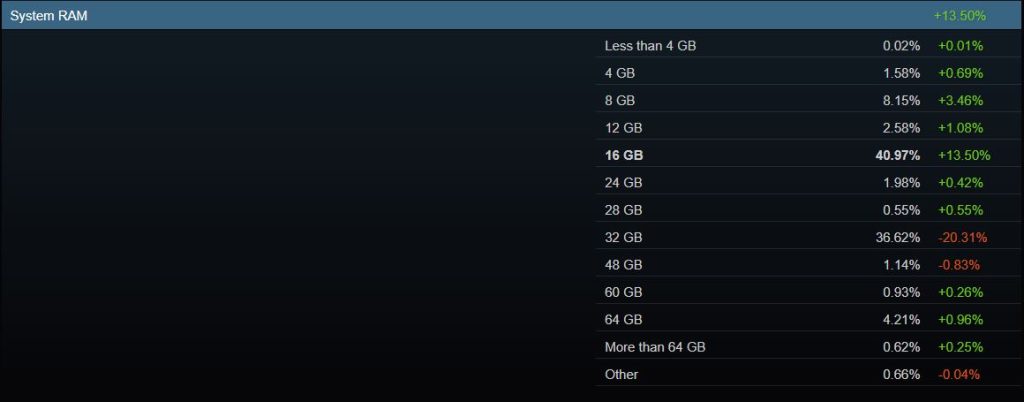The height and width of the screenshot is (402, 1024).
Task: Select the 8 GB row label
Action: point(620,101)
